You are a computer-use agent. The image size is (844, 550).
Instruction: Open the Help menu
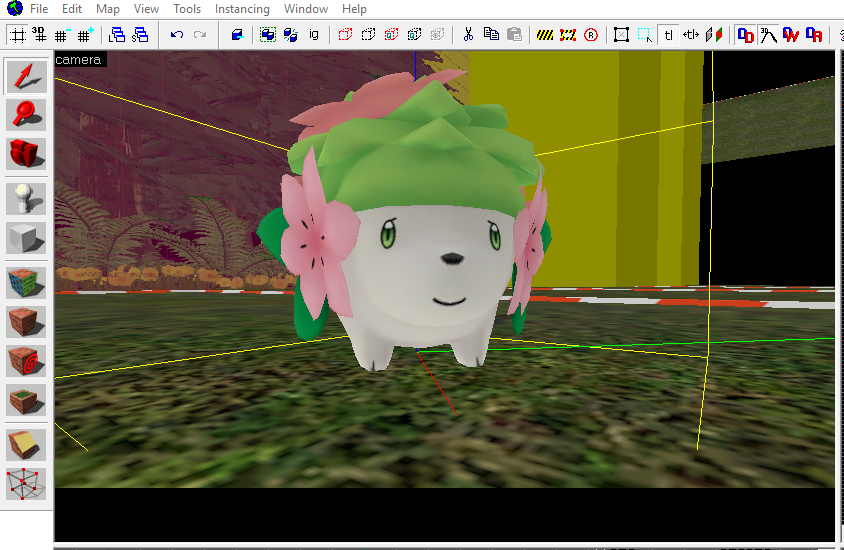coord(354,9)
